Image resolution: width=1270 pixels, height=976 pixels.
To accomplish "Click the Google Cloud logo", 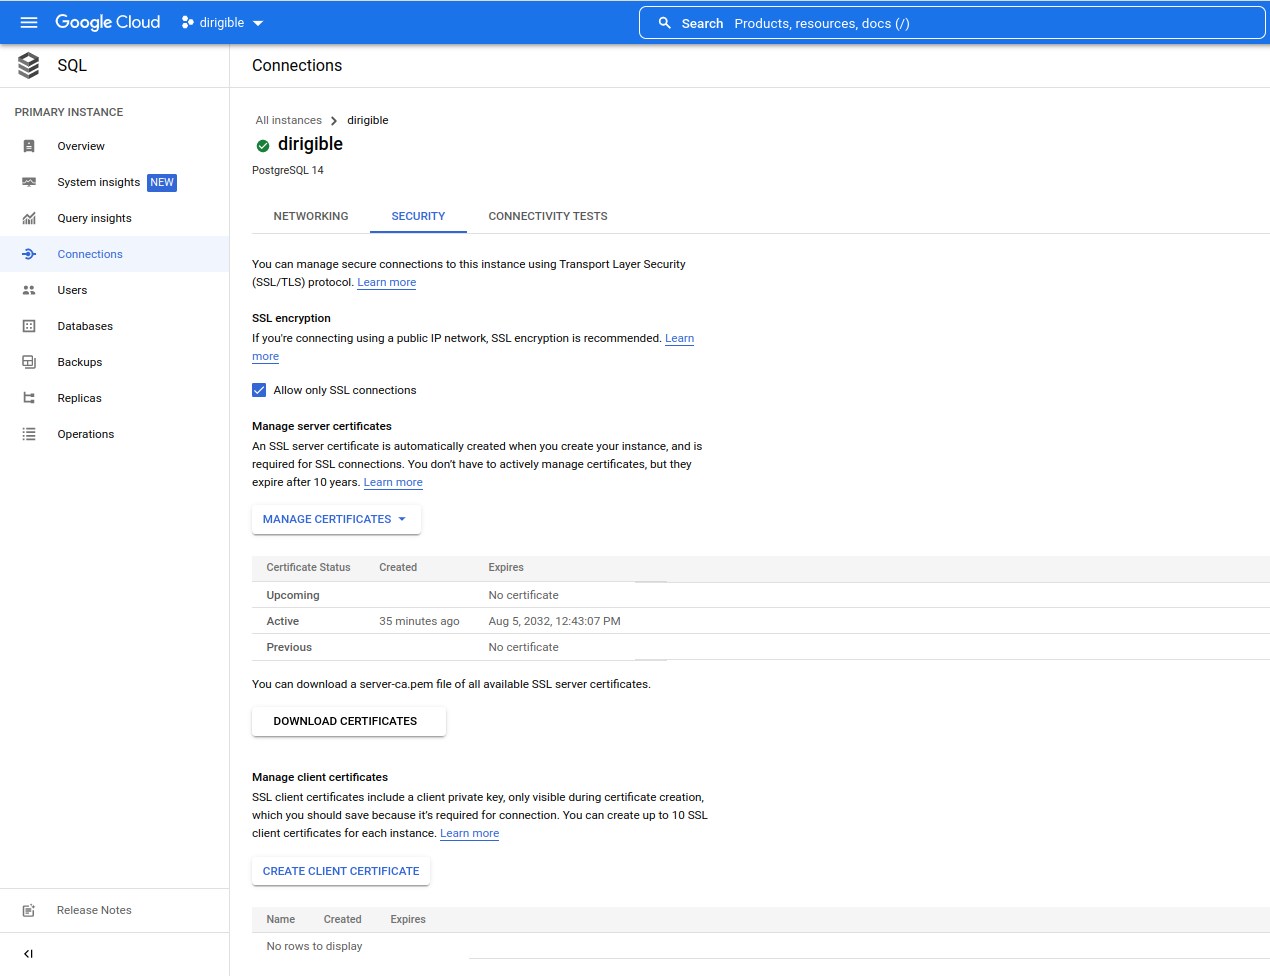I will [x=107, y=22].
